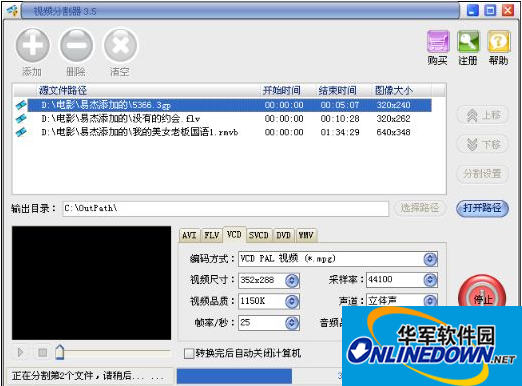Click the splitting progress bar
The image size is (522, 386).
click(259, 376)
